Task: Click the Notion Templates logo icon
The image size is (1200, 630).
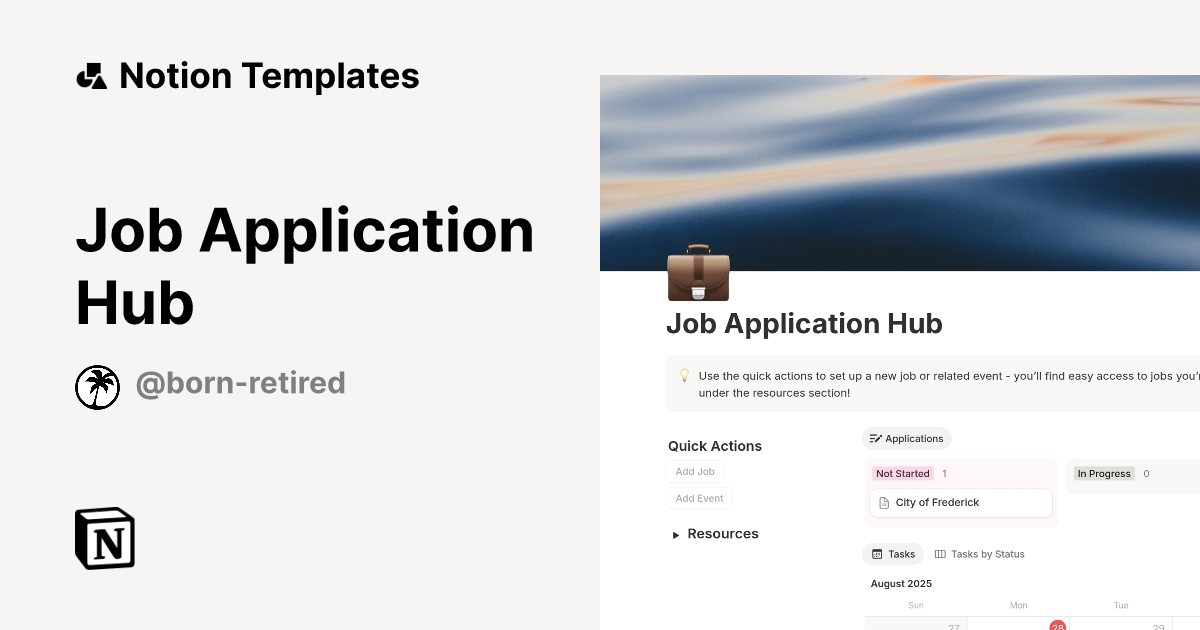Action: pyautogui.click(x=91, y=75)
